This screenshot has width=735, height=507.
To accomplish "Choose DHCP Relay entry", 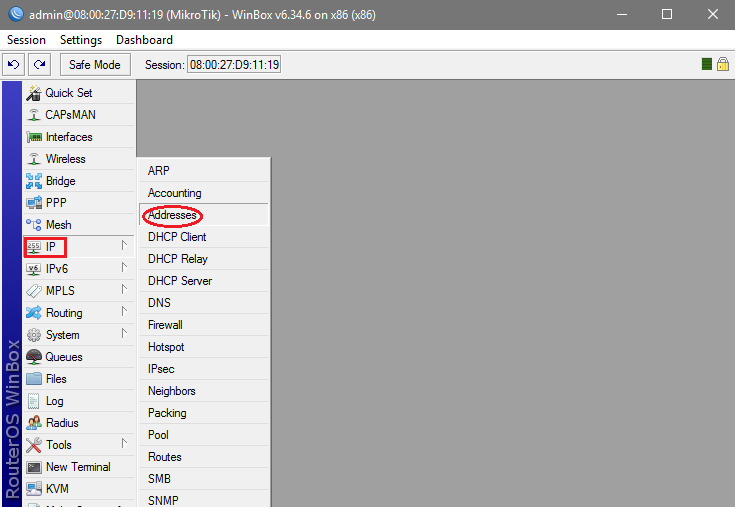I will pos(204,259).
